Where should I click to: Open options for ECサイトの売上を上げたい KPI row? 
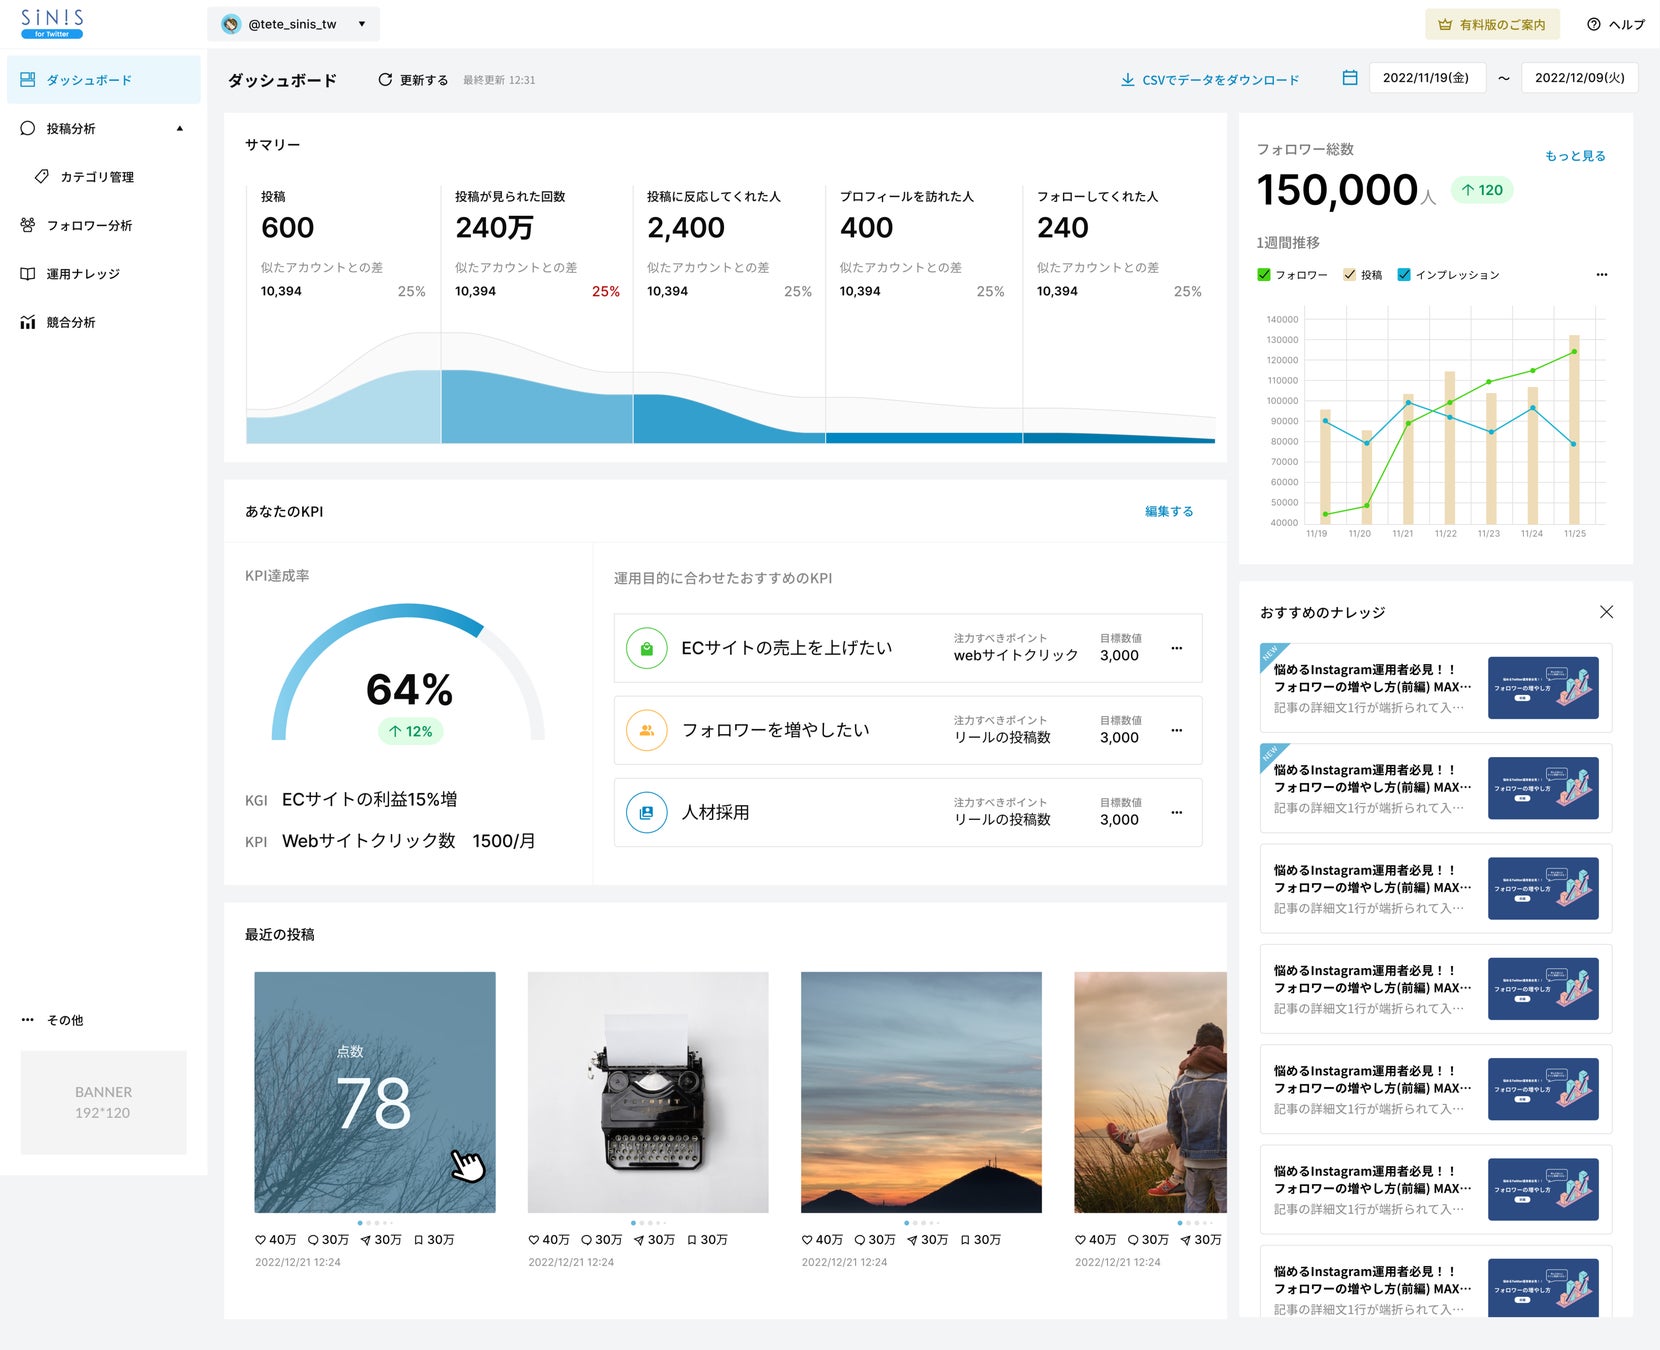tap(1177, 648)
